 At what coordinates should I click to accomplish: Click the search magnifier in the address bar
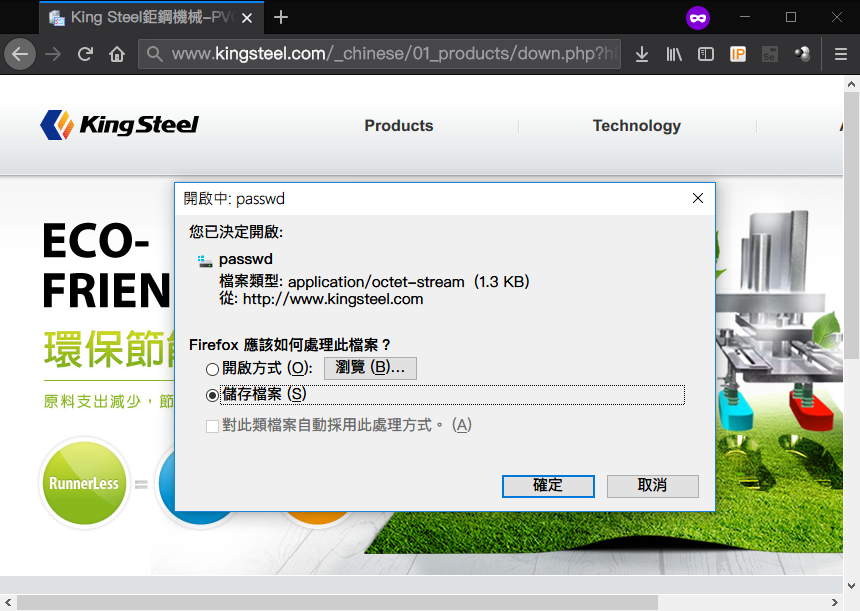pos(155,54)
